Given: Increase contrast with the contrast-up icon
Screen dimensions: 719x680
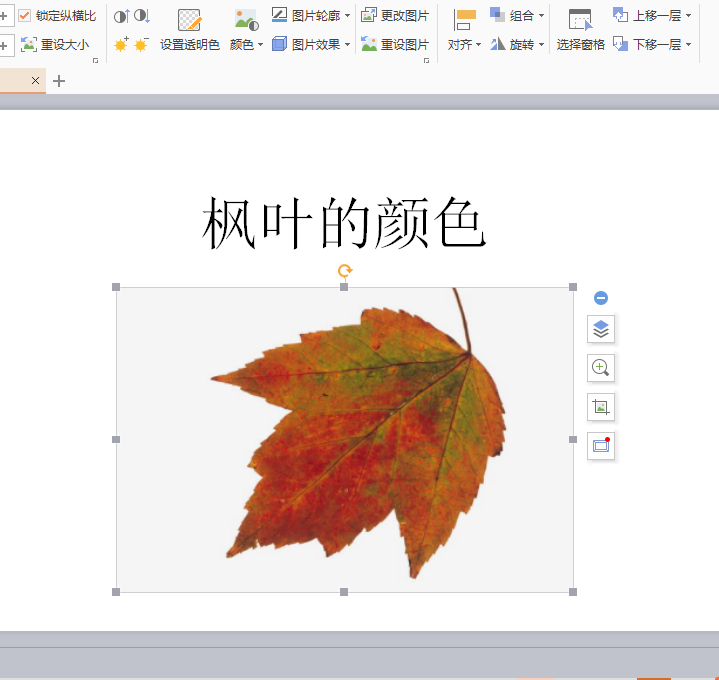Looking at the screenshot, I should click(122, 17).
